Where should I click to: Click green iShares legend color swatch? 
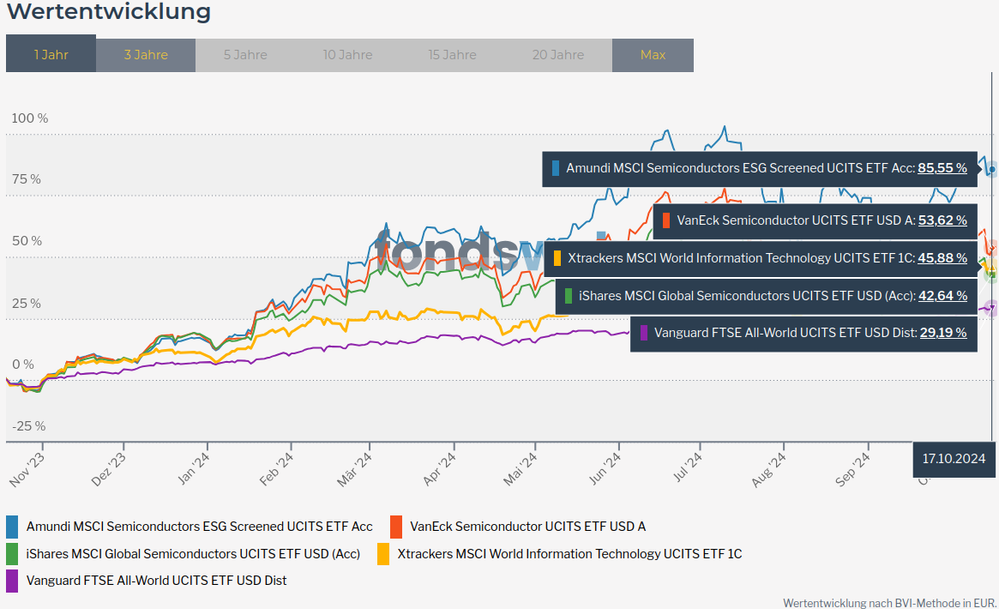12,553
